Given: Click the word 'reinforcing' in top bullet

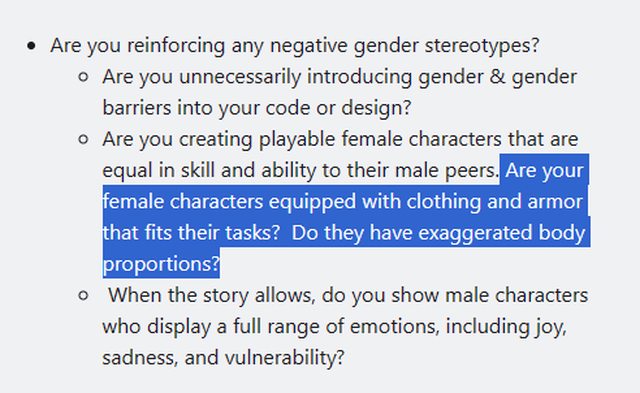Looking at the screenshot, I should [176, 46].
